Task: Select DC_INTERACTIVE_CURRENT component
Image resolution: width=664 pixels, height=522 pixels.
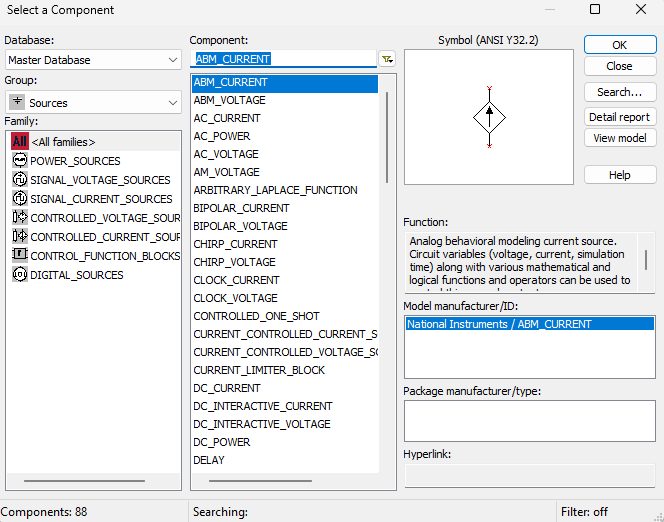Action: pyautogui.click(x=285, y=406)
